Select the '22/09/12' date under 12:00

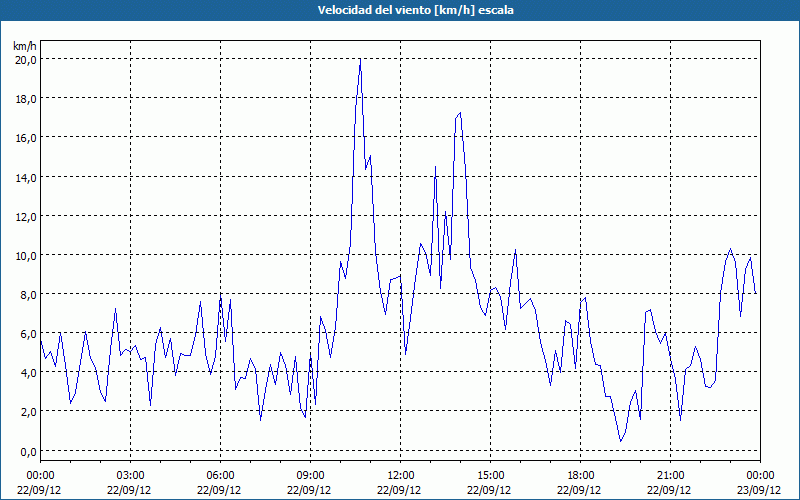click(x=399, y=490)
